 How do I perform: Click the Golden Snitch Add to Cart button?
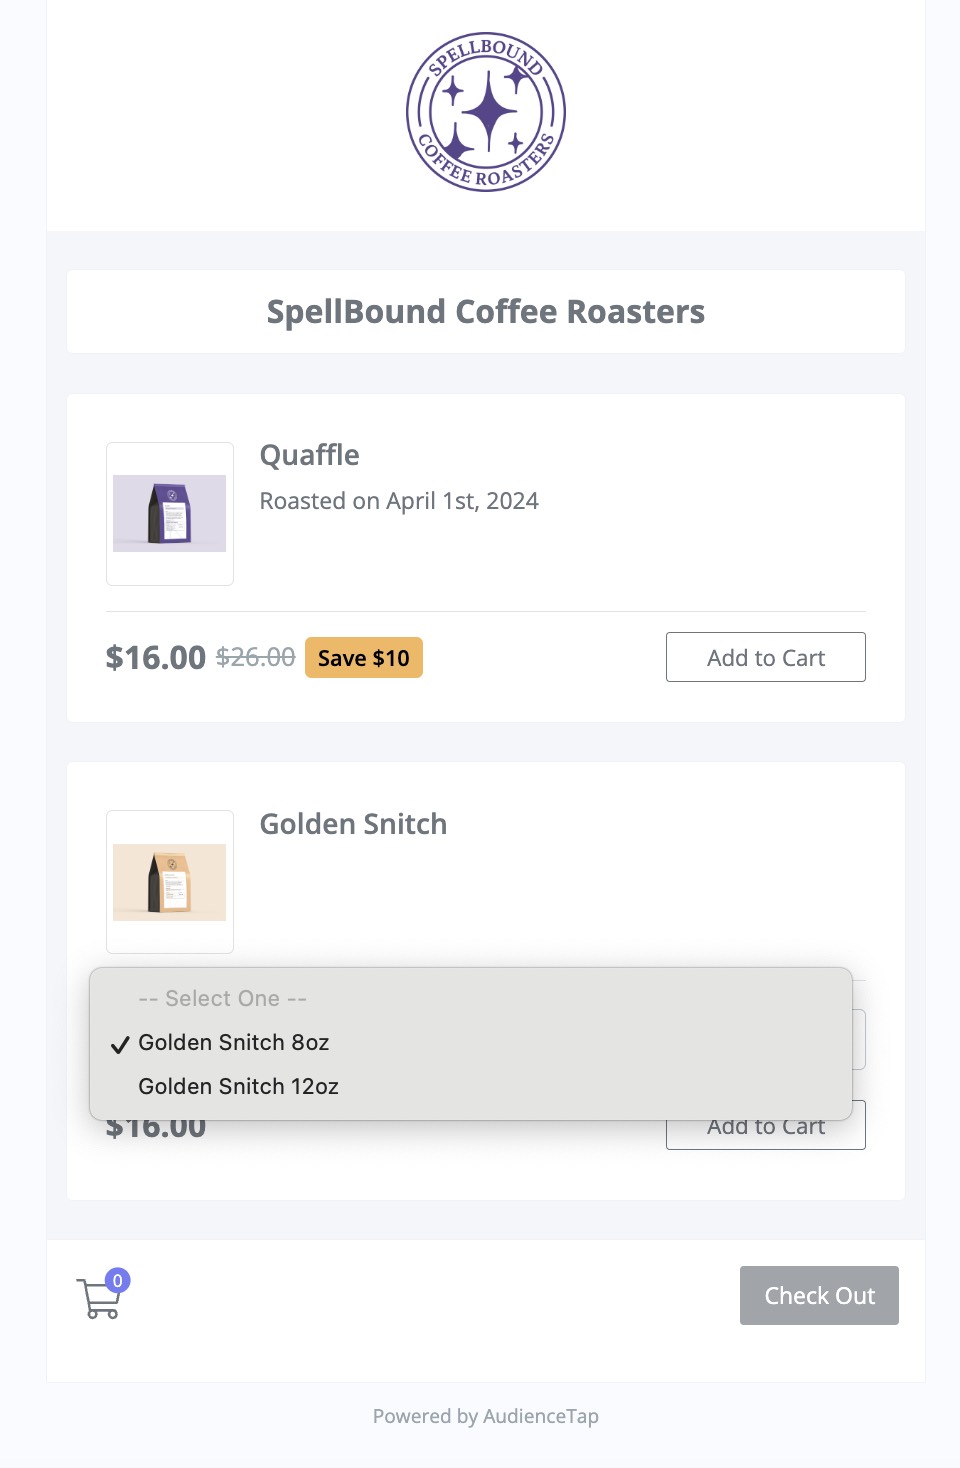point(766,1125)
